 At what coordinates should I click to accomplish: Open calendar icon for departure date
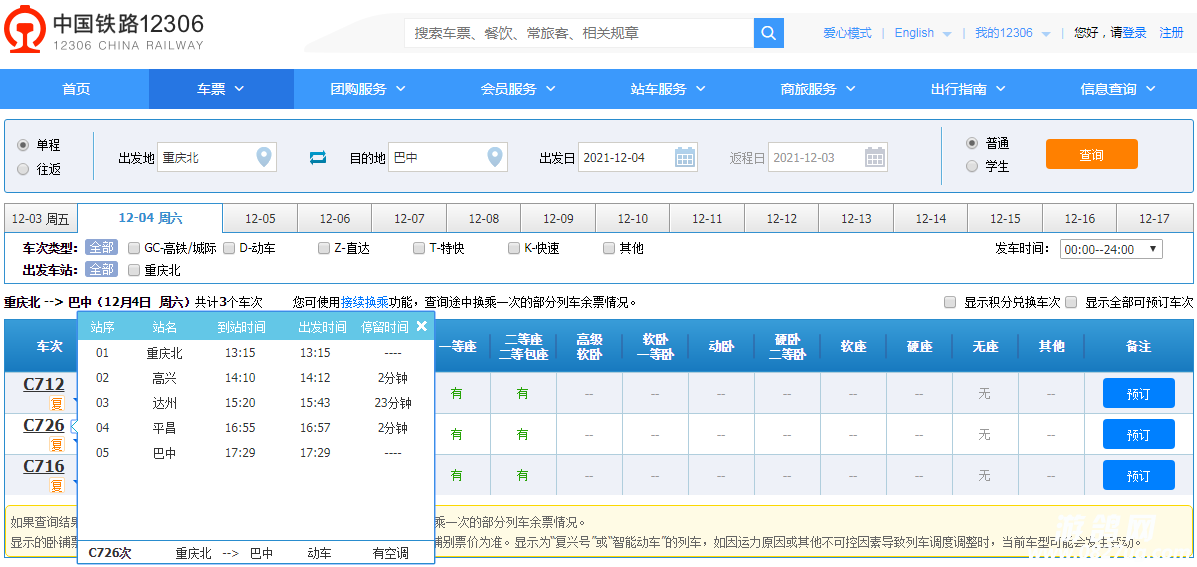(685, 157)
